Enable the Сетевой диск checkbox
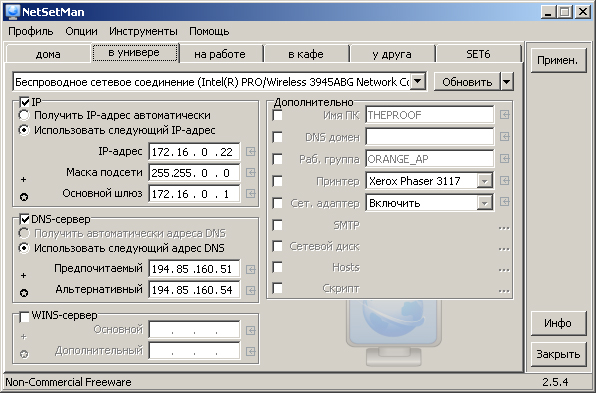Viewport: 596px width, 393px height. (x=277, y=246)
